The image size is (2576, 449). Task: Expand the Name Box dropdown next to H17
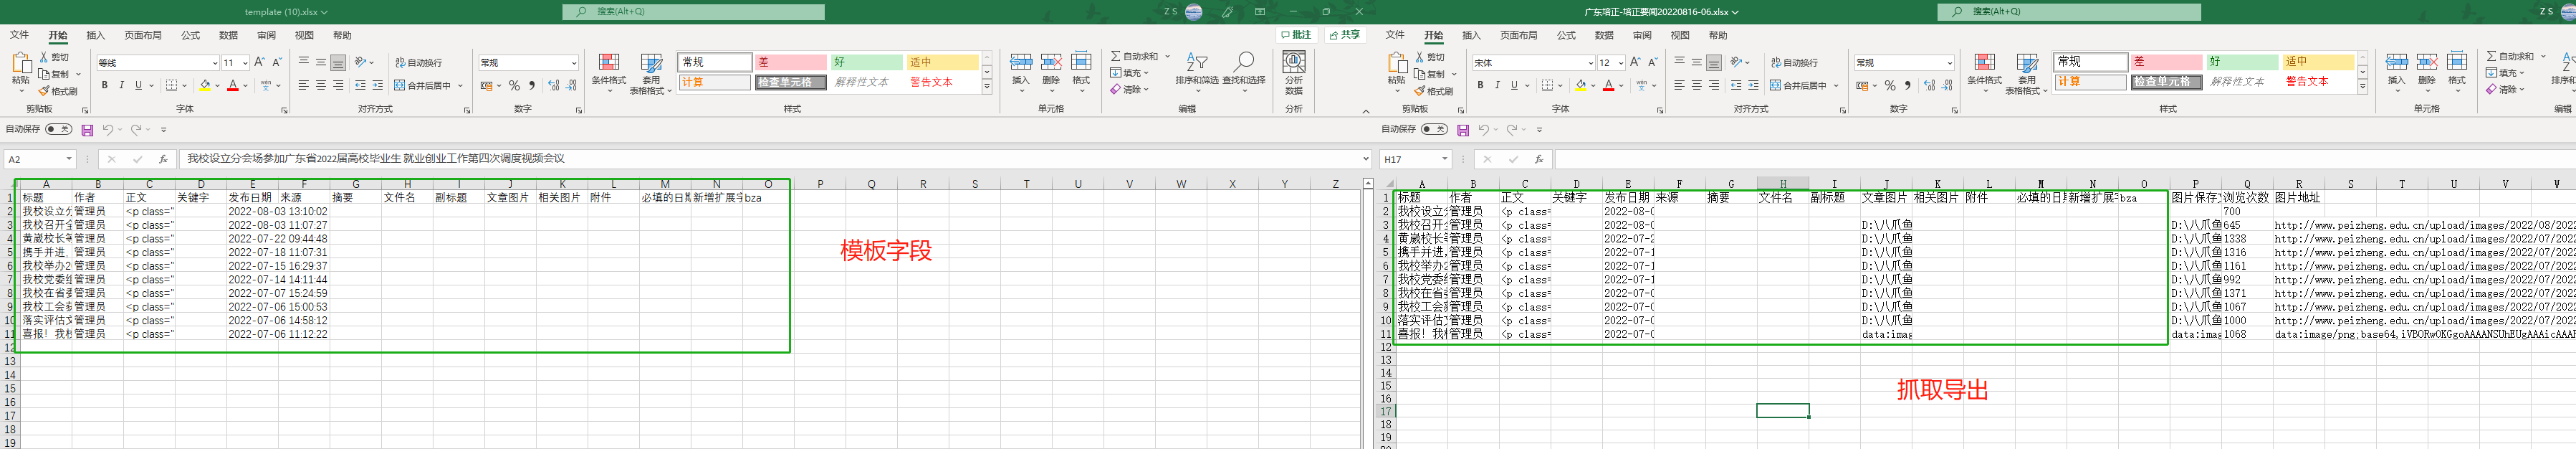(x=1444, y=159)
